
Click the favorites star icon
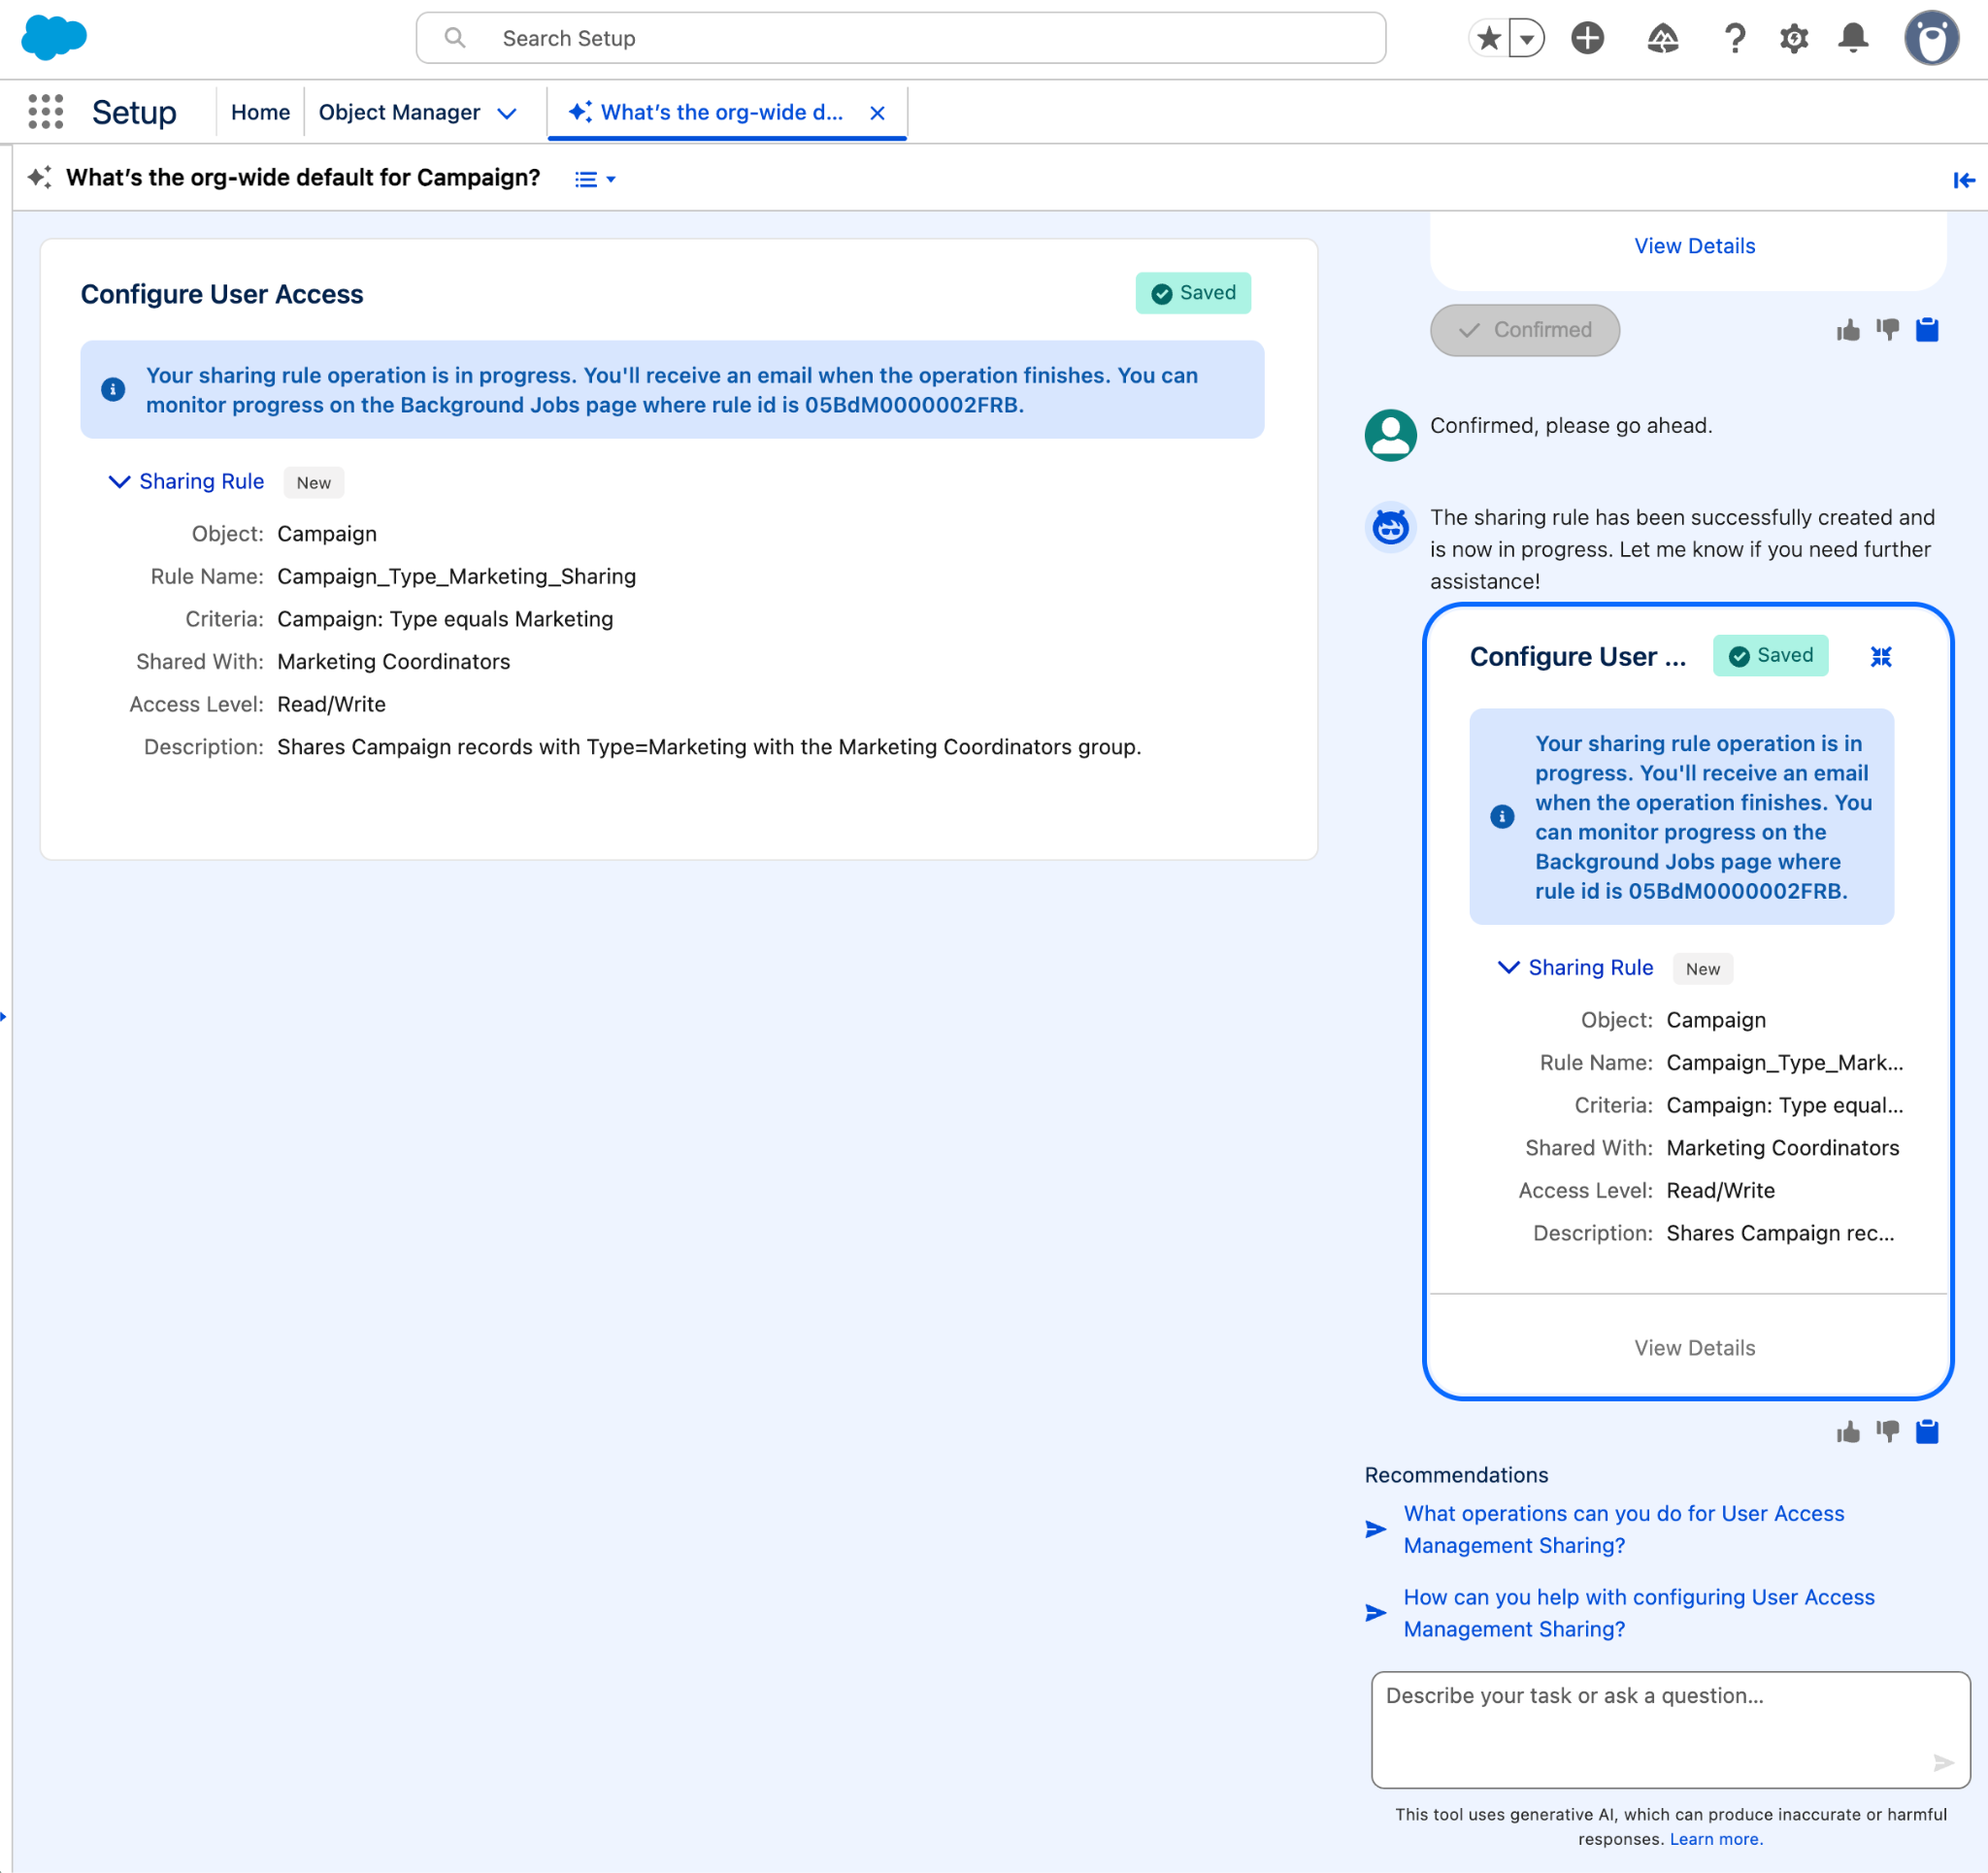(1487, 37)
